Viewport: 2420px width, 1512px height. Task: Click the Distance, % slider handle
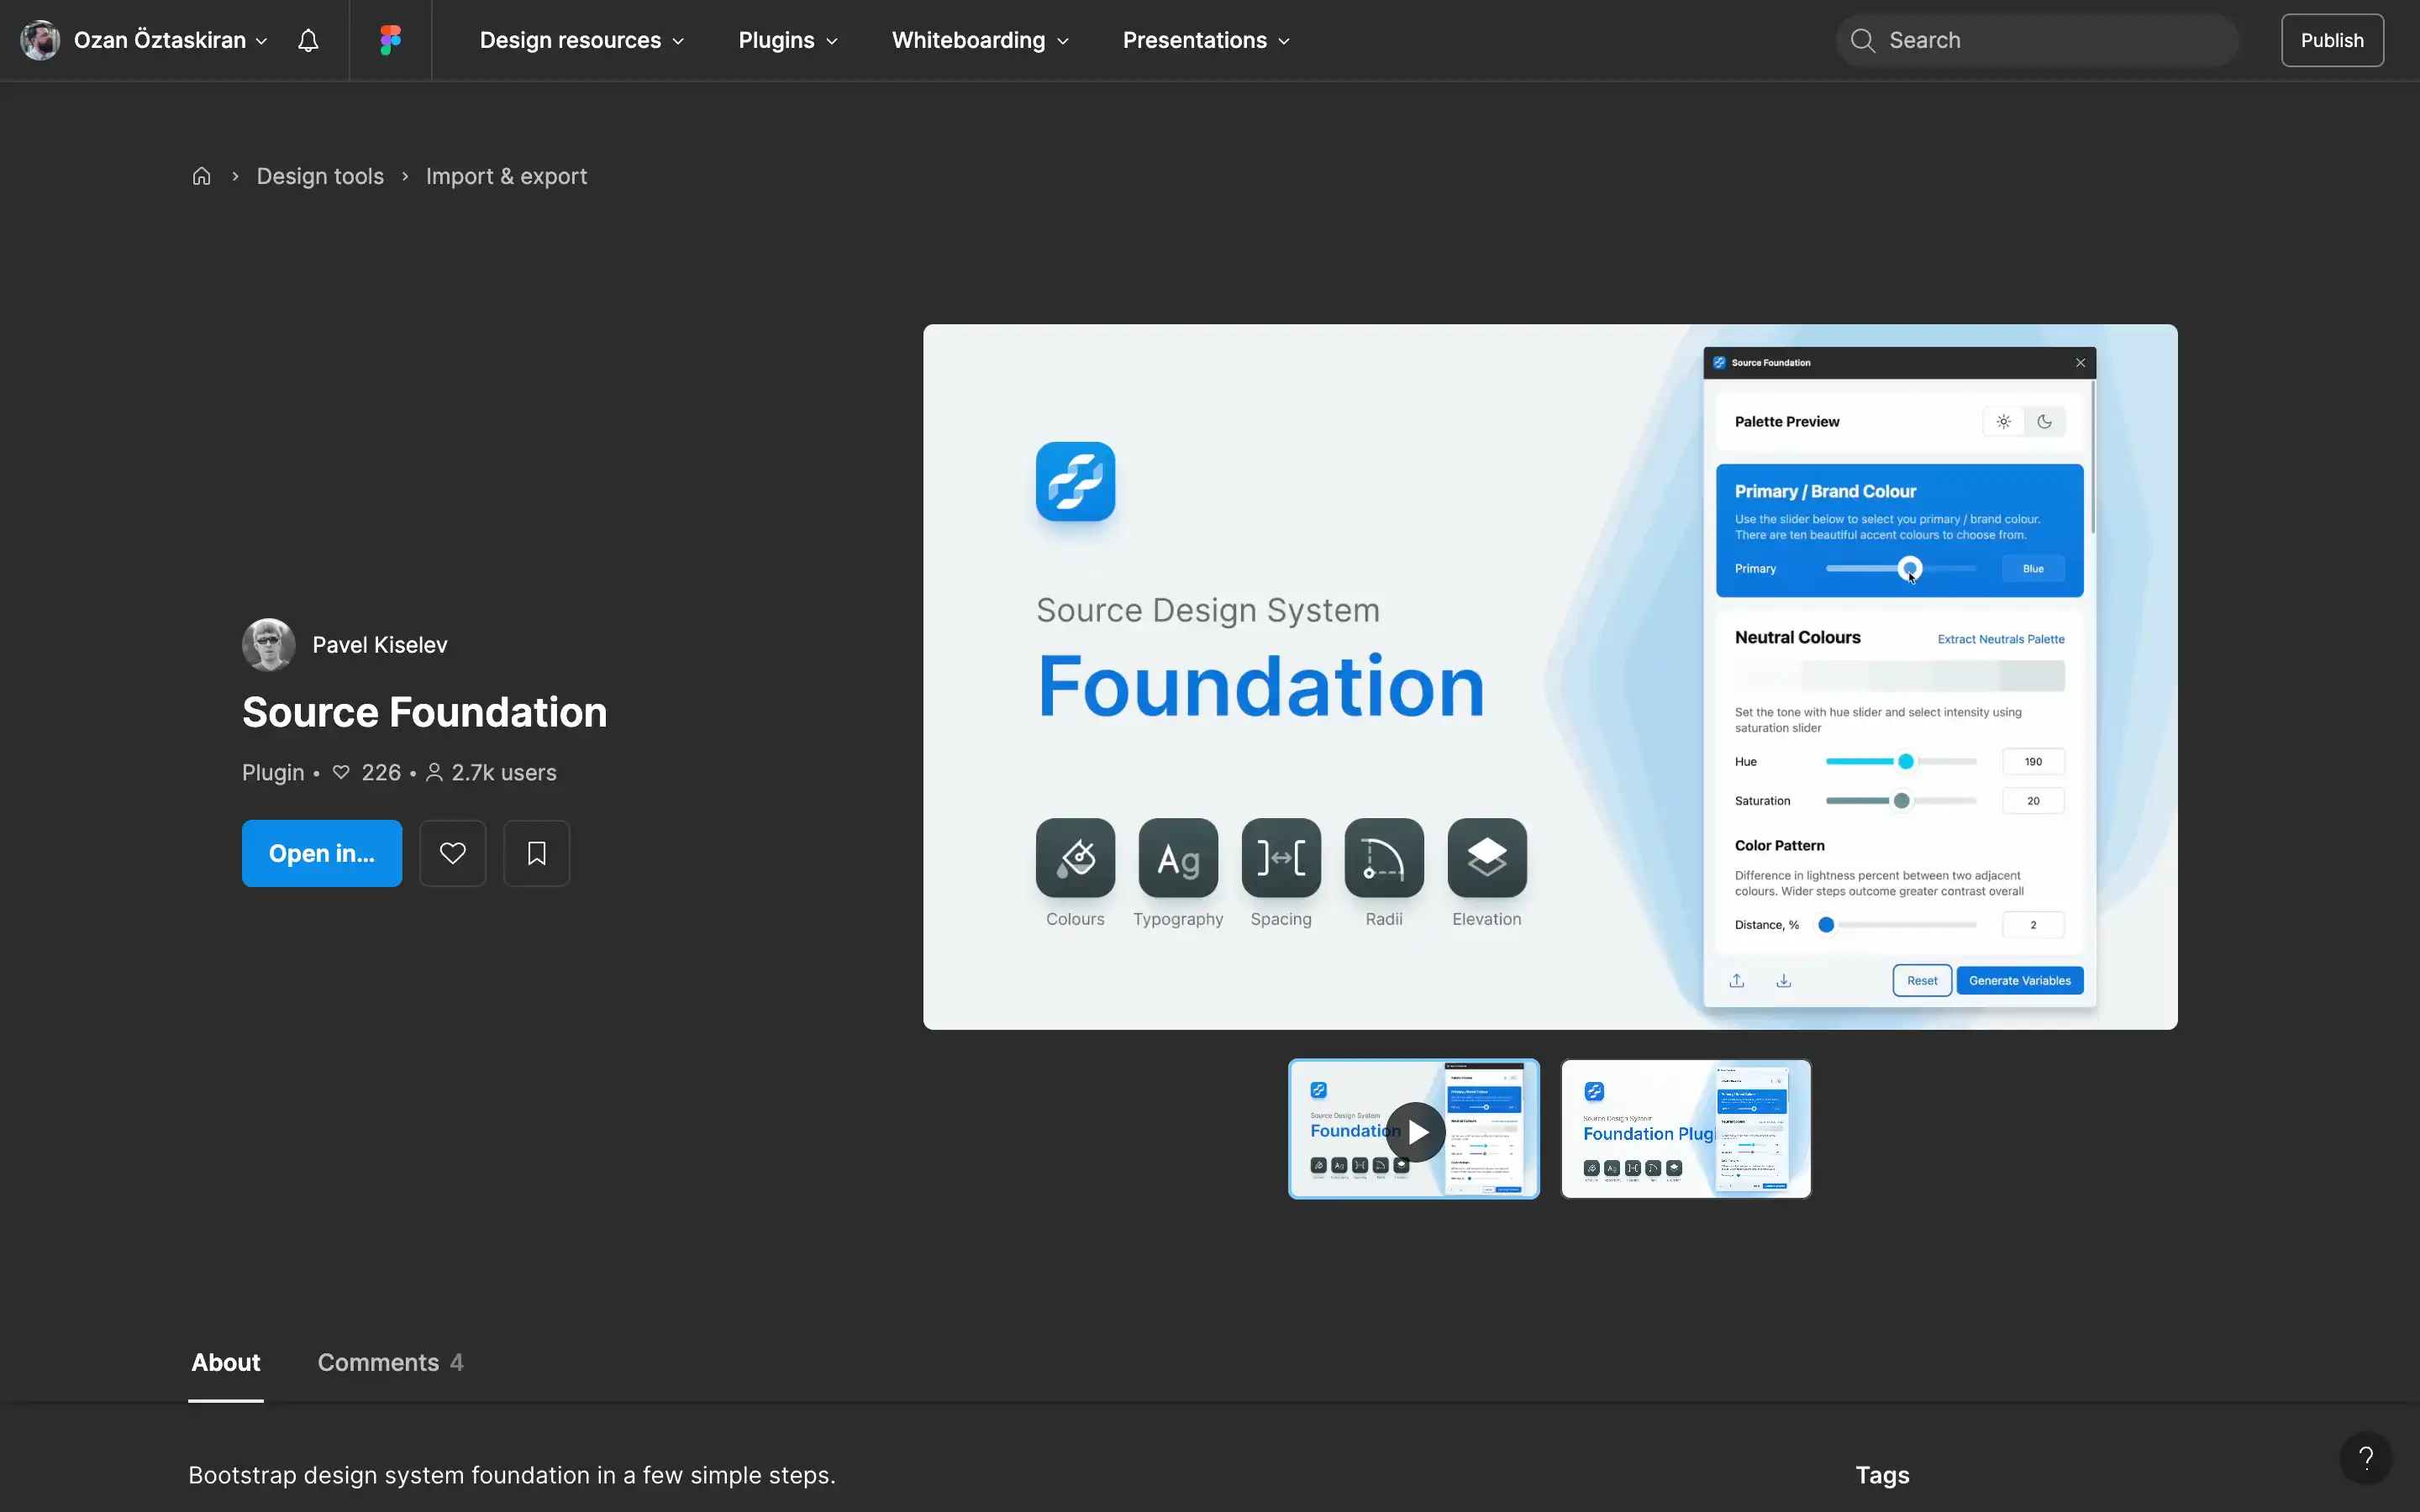click(x=1826, y=924)
